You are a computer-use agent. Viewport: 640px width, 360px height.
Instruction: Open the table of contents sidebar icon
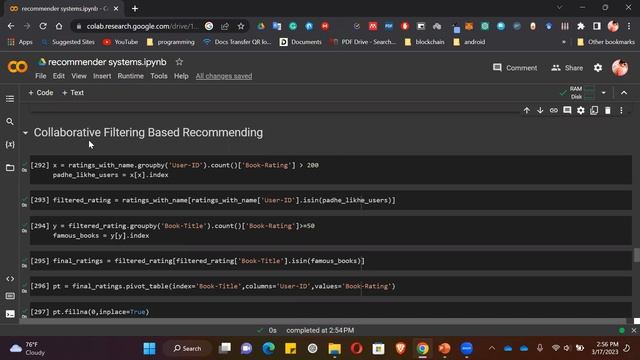(10, 99)
